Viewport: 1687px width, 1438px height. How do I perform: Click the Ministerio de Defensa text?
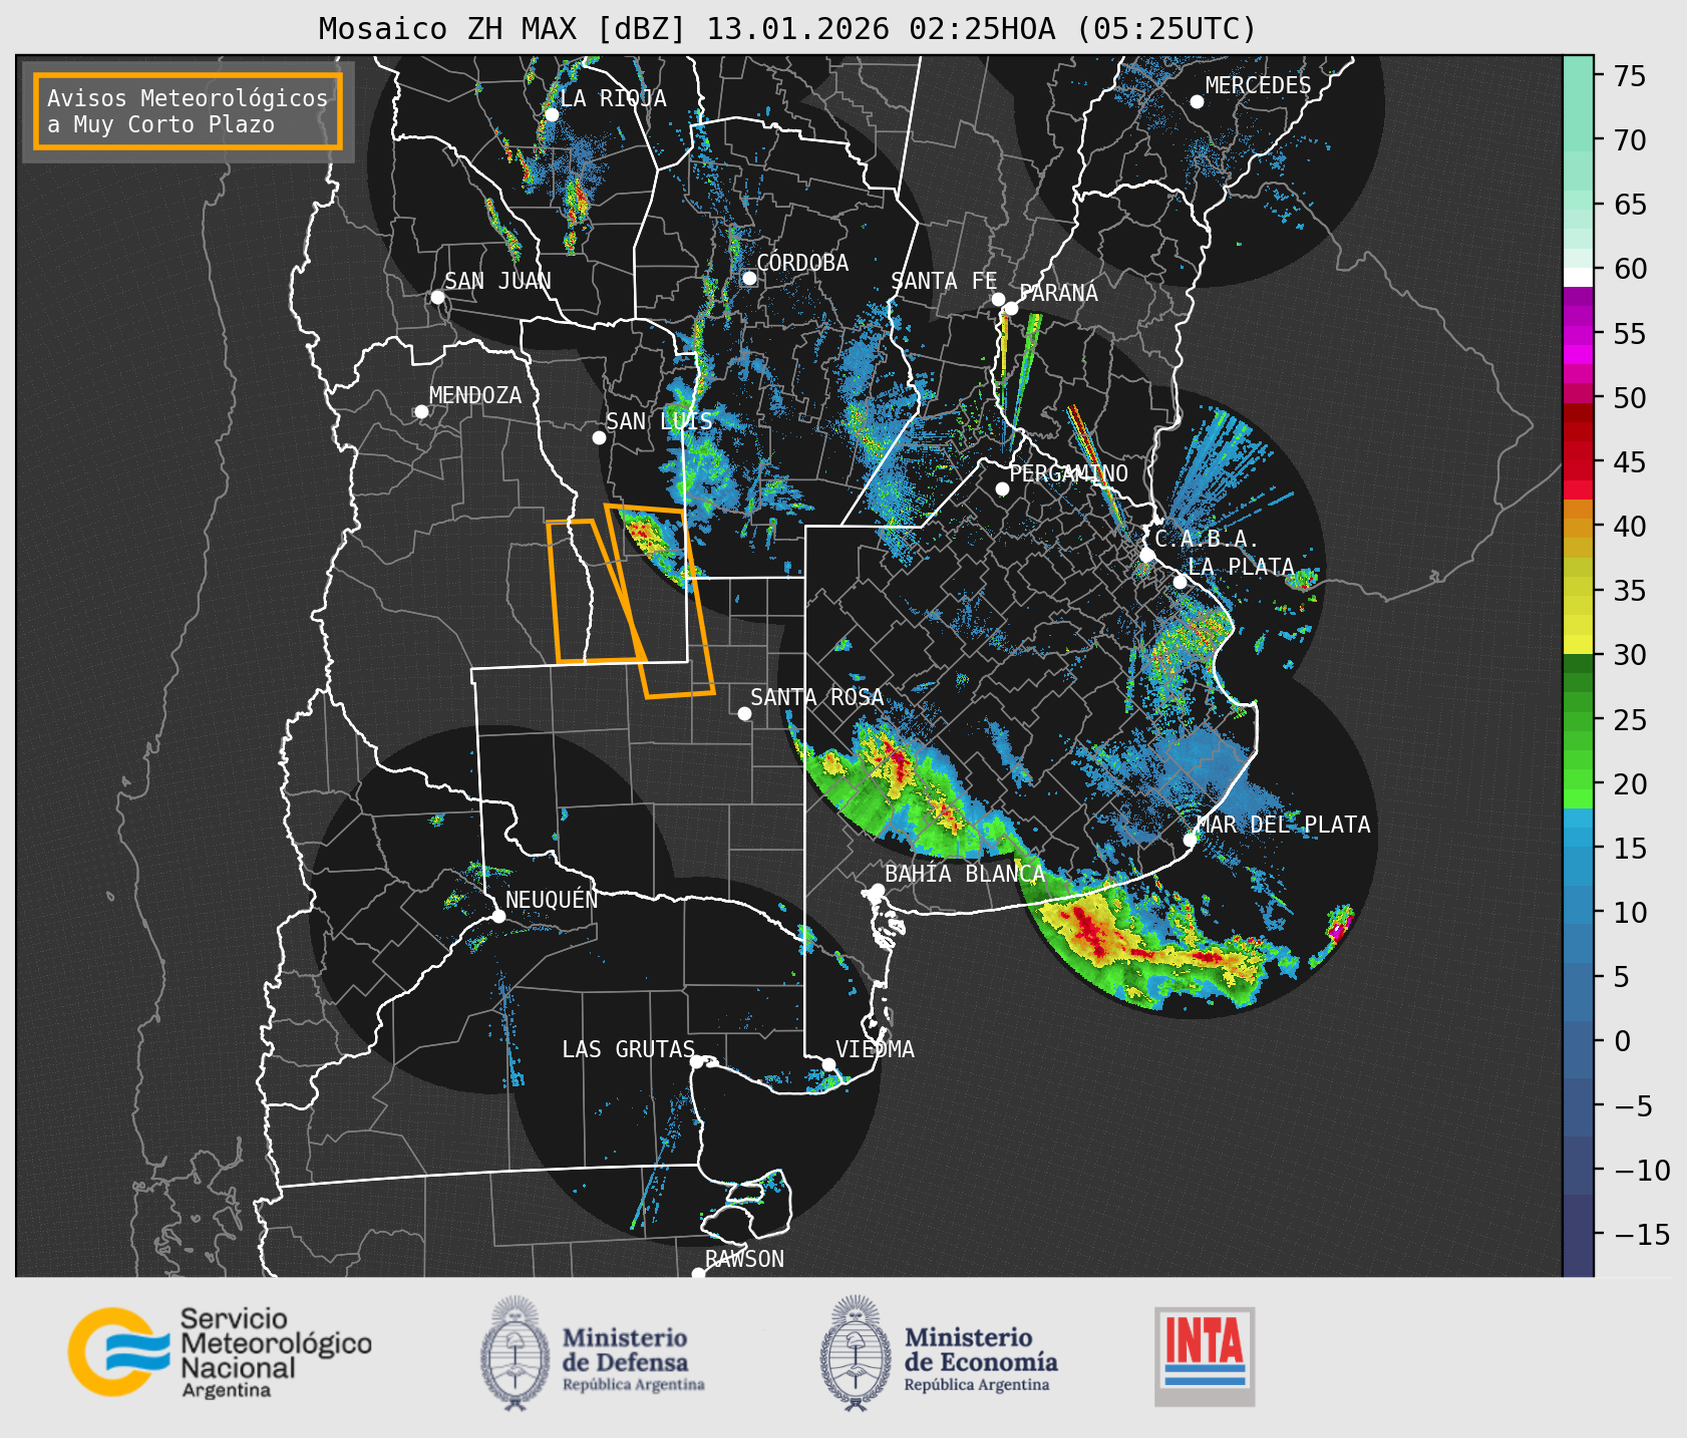click(x=633, y=1358)
